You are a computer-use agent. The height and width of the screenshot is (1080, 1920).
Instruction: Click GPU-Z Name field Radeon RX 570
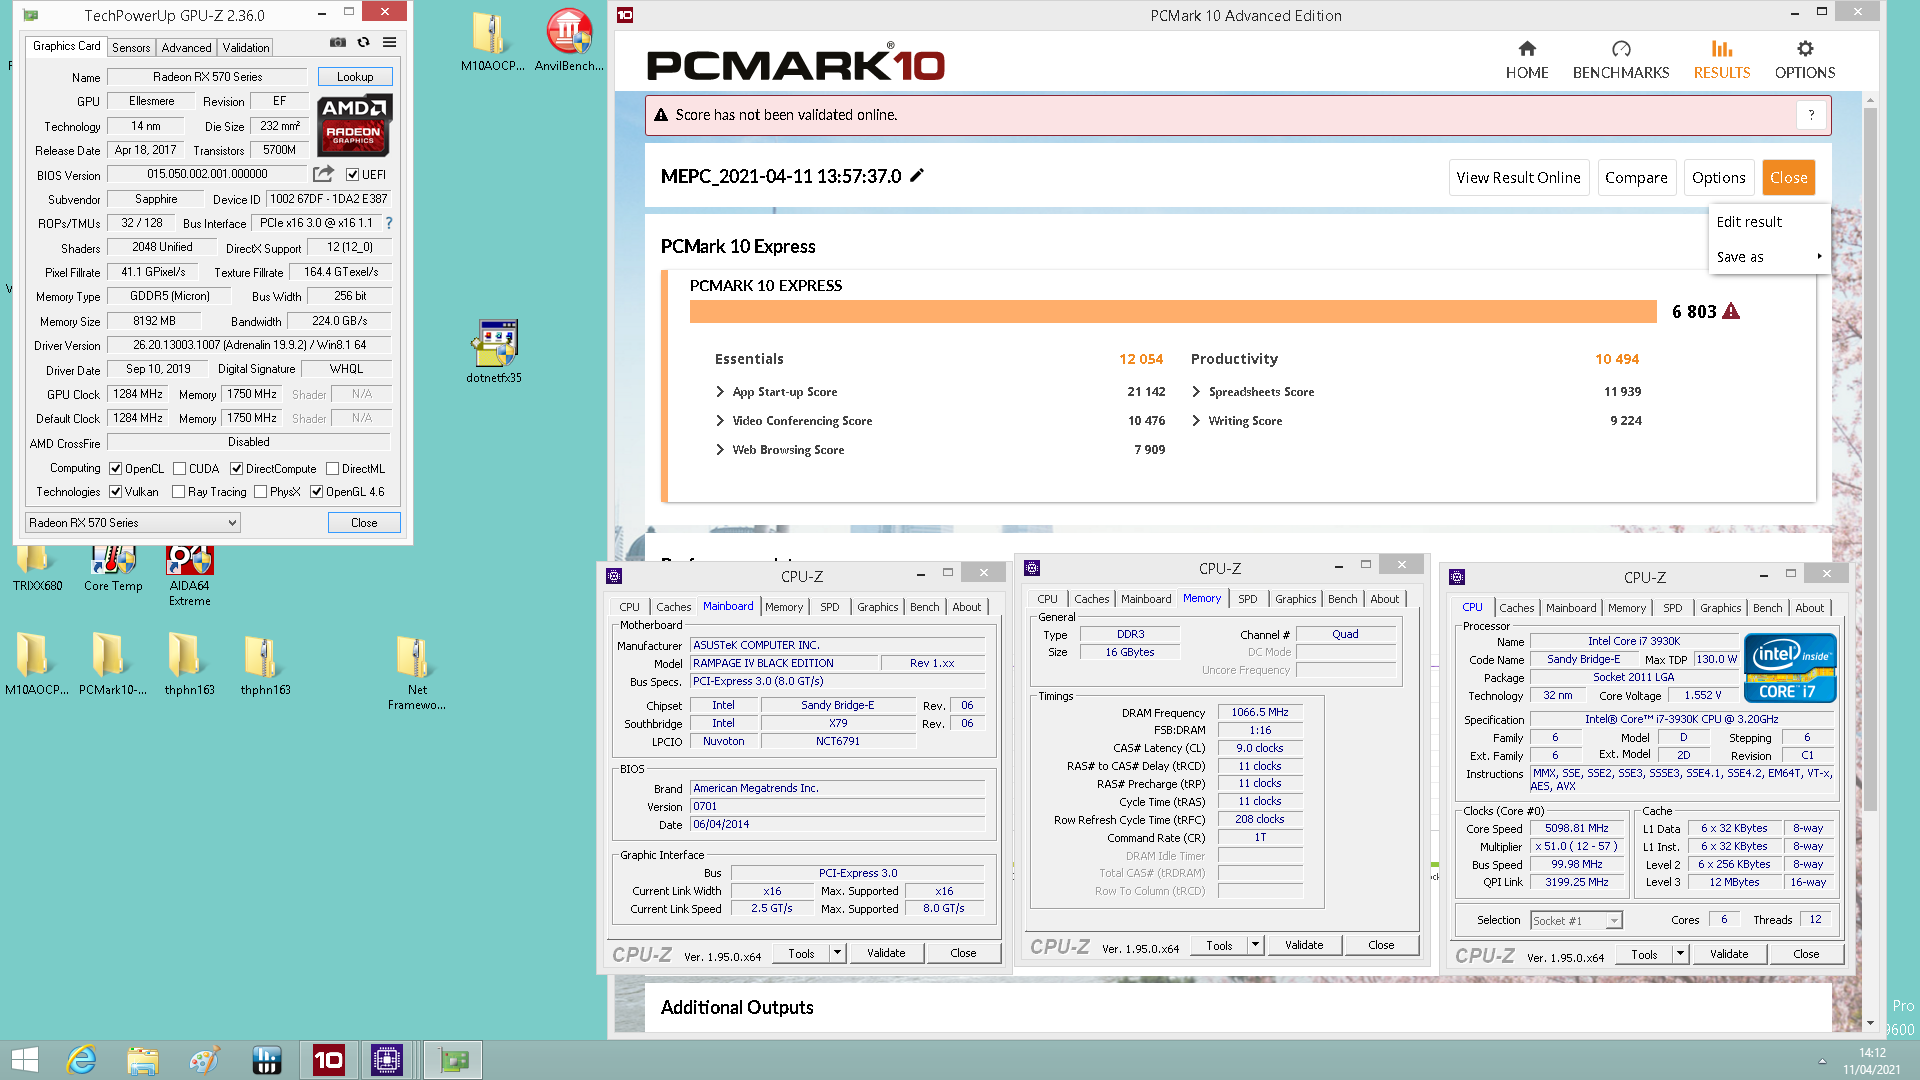pyautogui.click(x=207, y=77)
